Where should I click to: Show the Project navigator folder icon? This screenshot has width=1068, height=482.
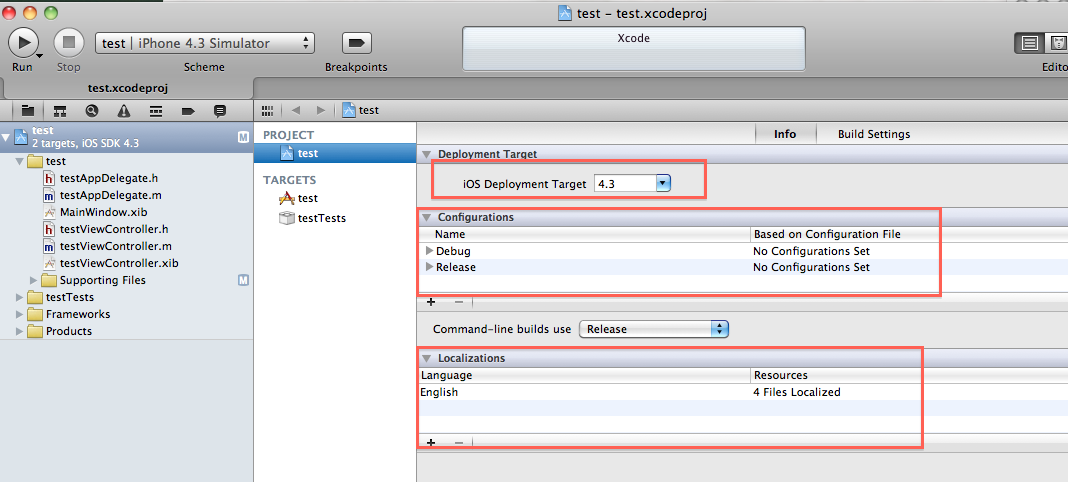point(28,110)
